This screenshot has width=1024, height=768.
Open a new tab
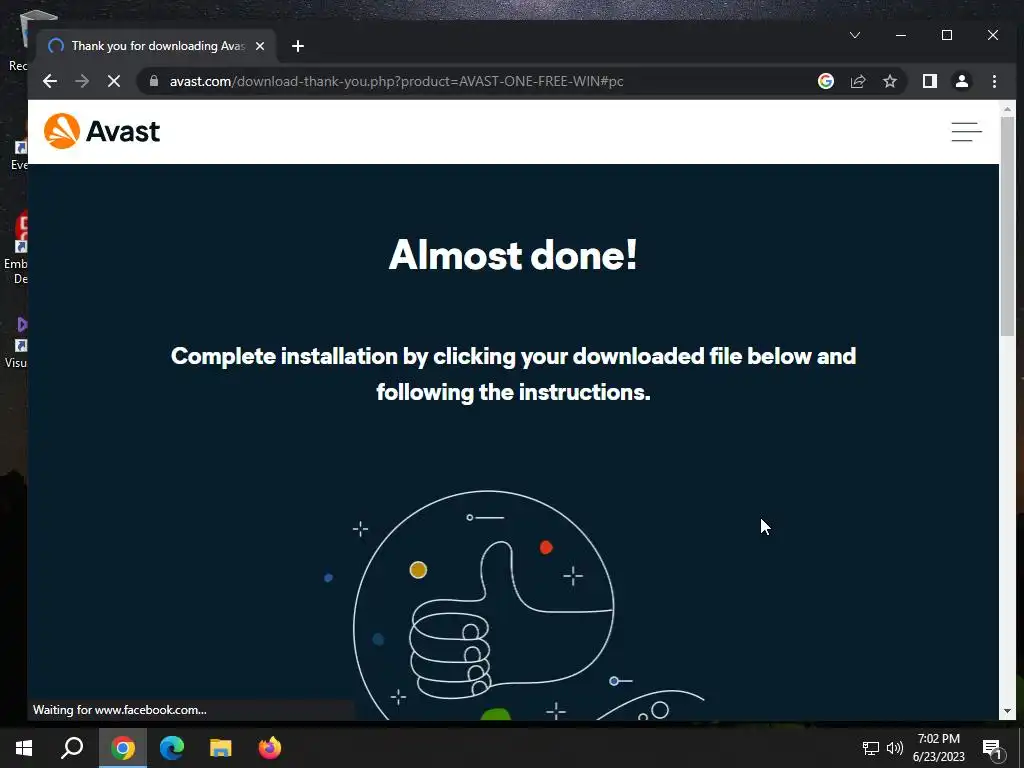(x=298, y=46)
